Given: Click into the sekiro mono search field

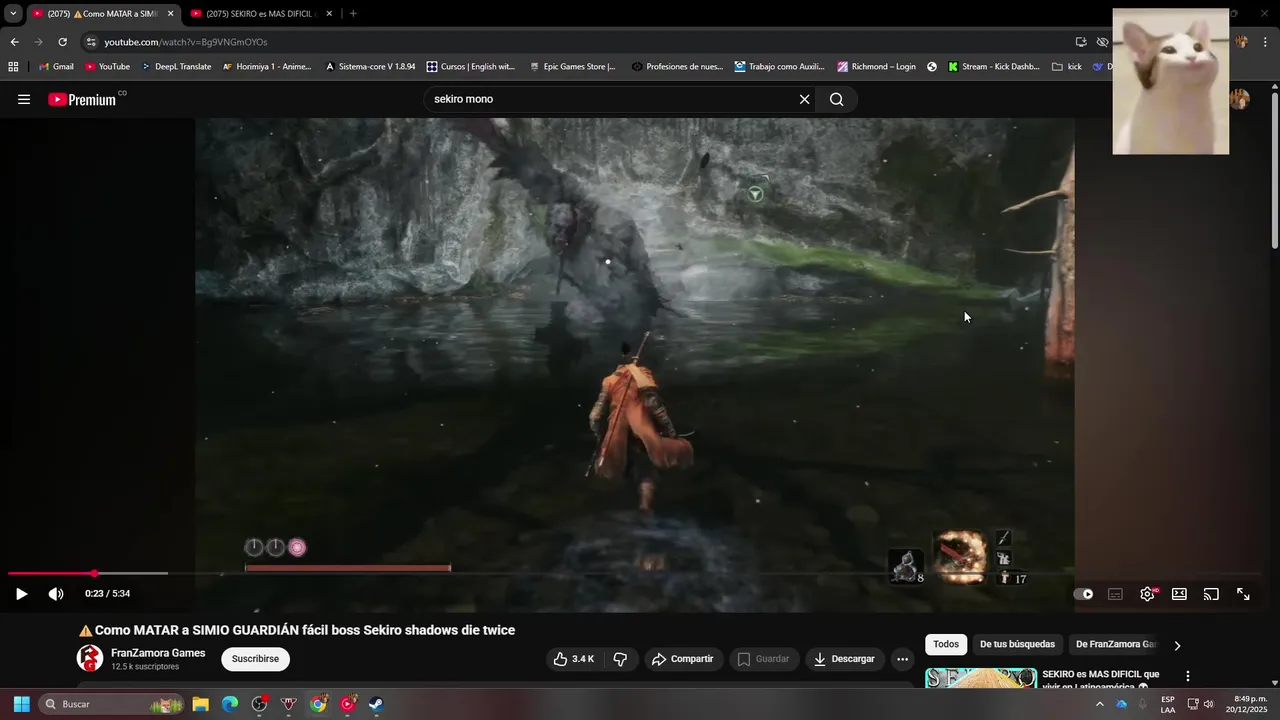Looking at the screenshot, I should click(610, 99).
